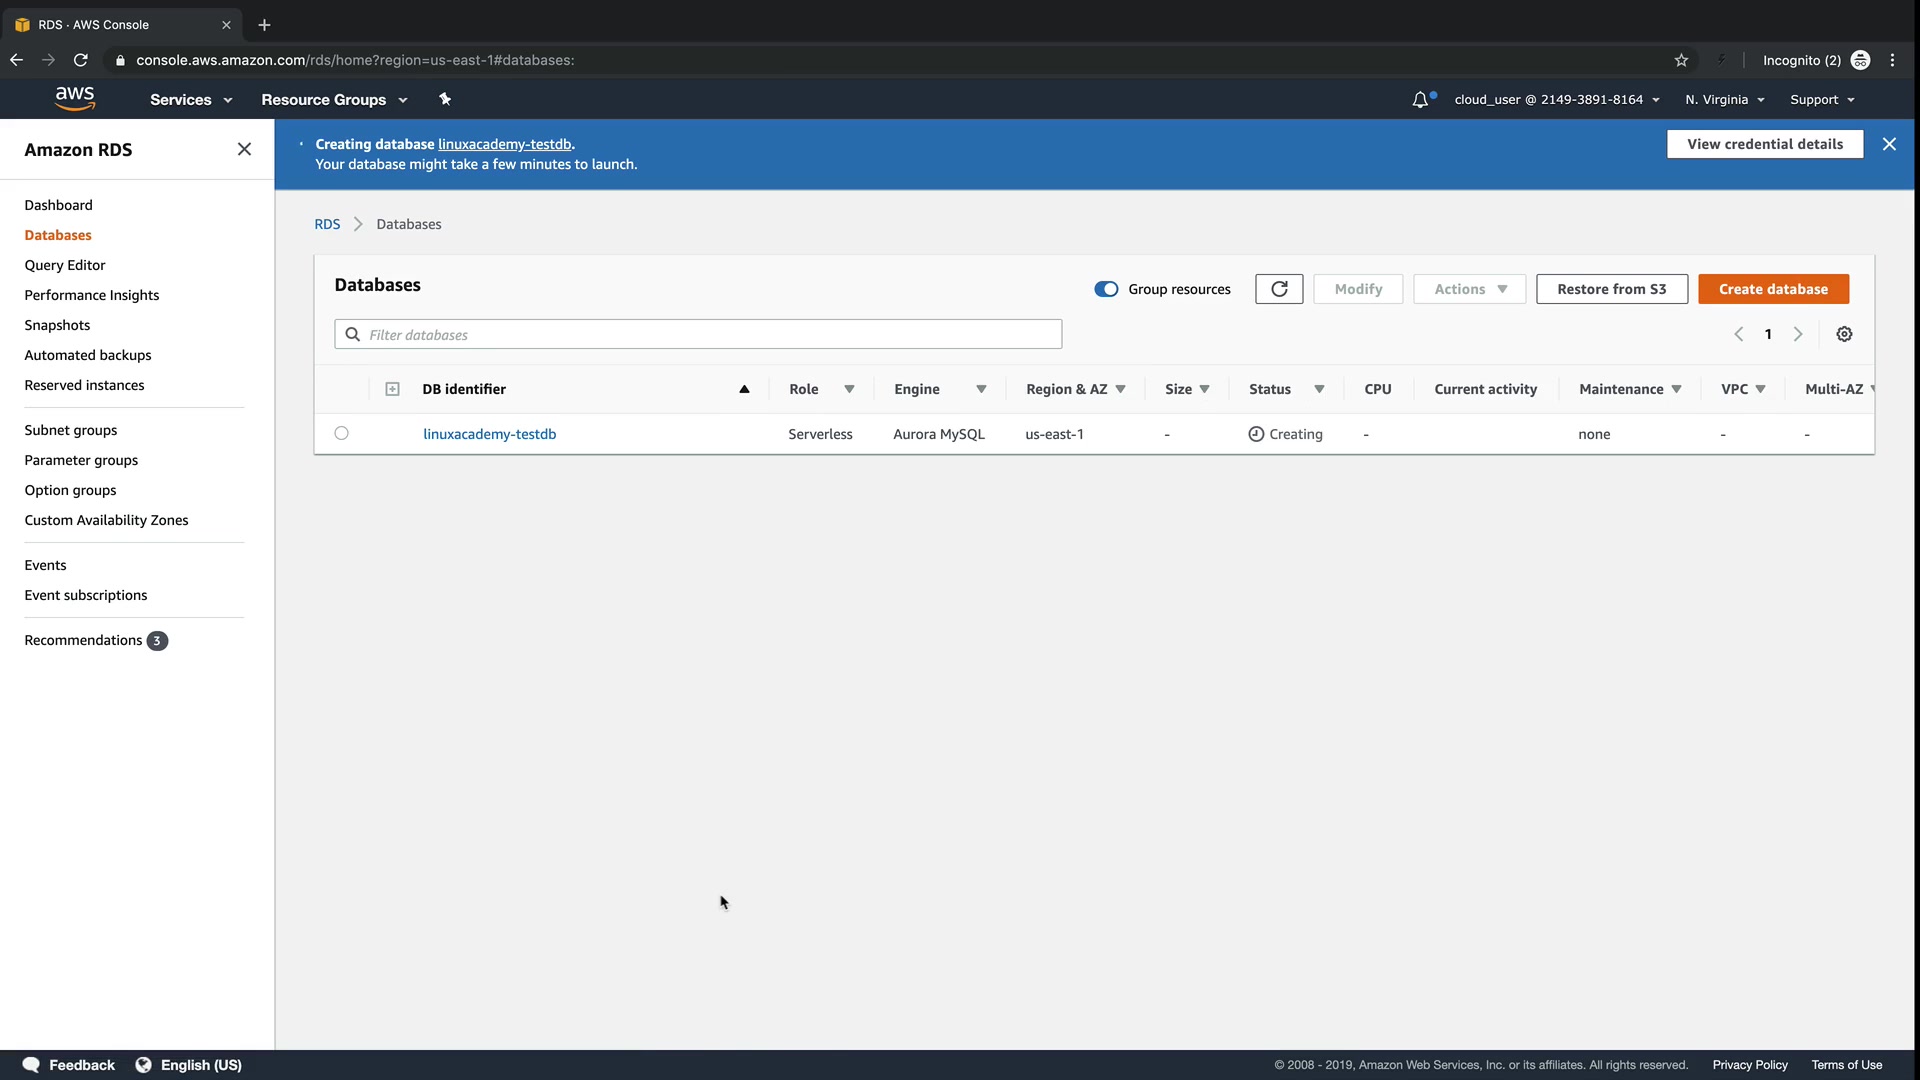The width and height of the screenshot is (1920, 1080).
Task: Click the refresh databases icon button
Action: click(x=1279, y=289)
